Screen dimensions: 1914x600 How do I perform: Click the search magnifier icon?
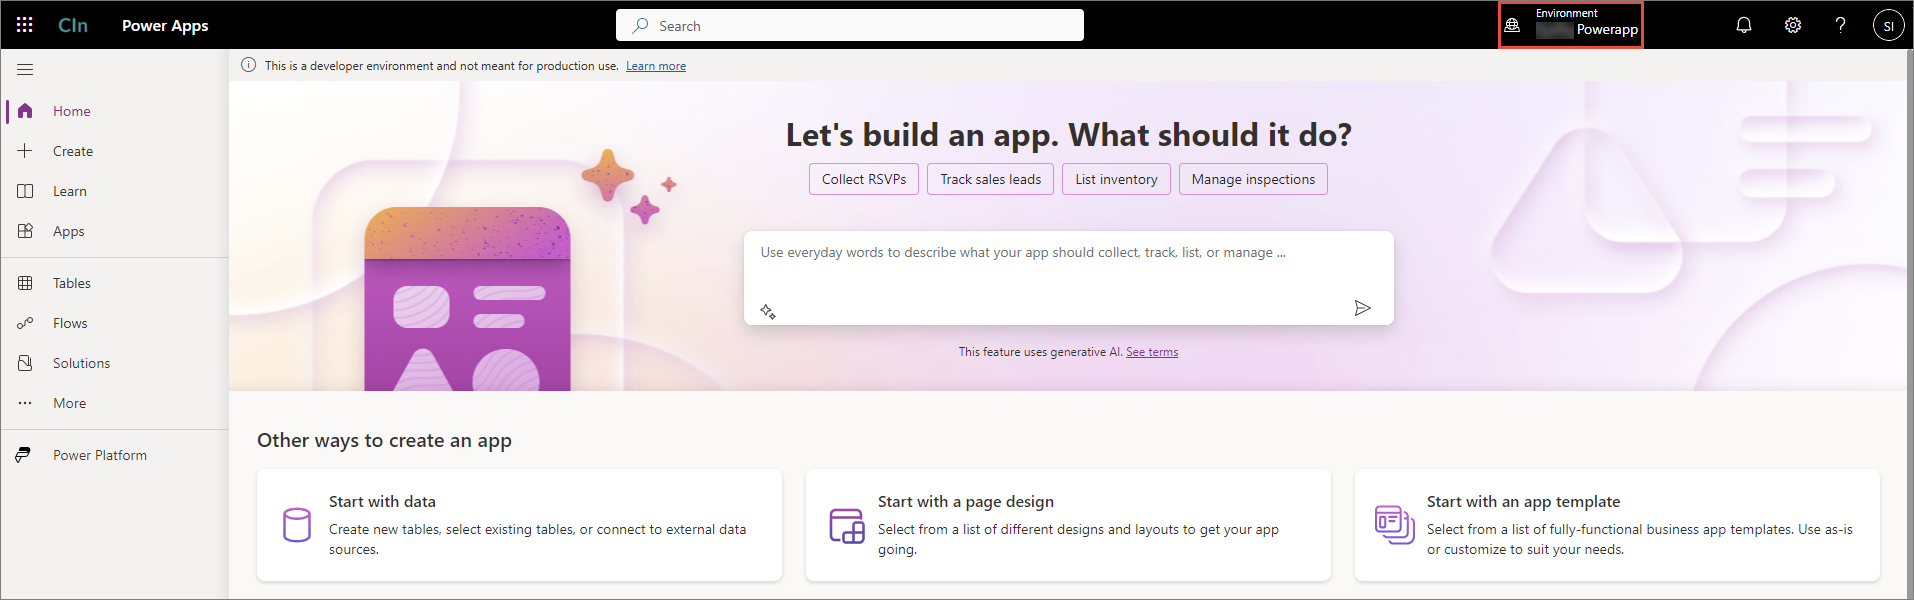[640, 26]
